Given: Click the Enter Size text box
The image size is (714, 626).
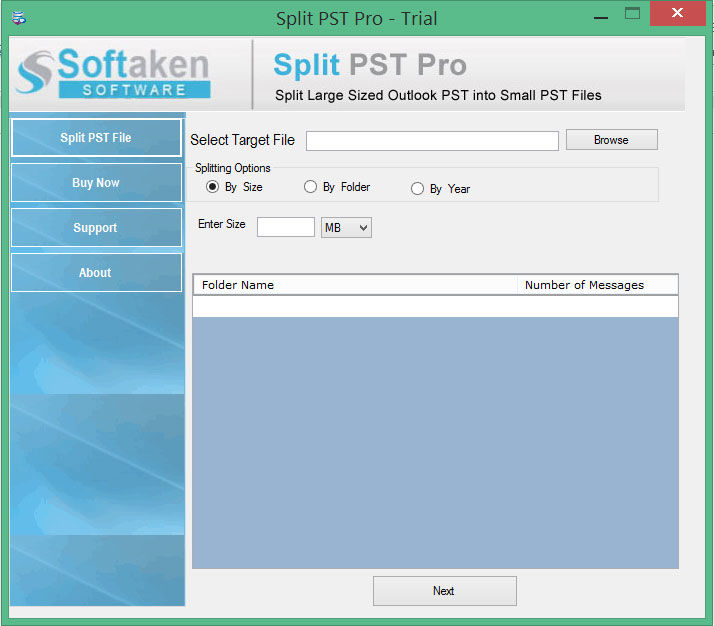Looking at the screenshot, I should point(286,227).
